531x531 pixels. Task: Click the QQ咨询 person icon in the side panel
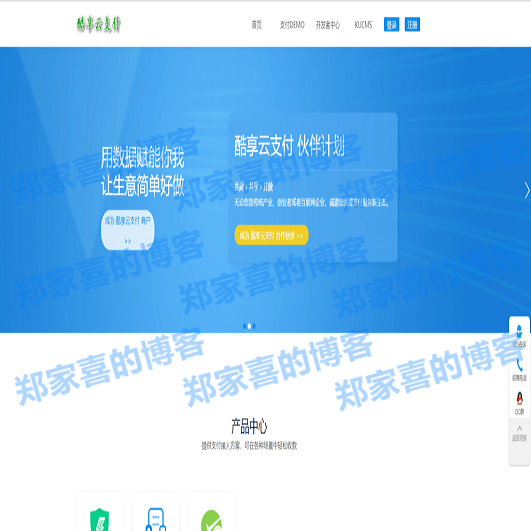click(x=519, y=331)
